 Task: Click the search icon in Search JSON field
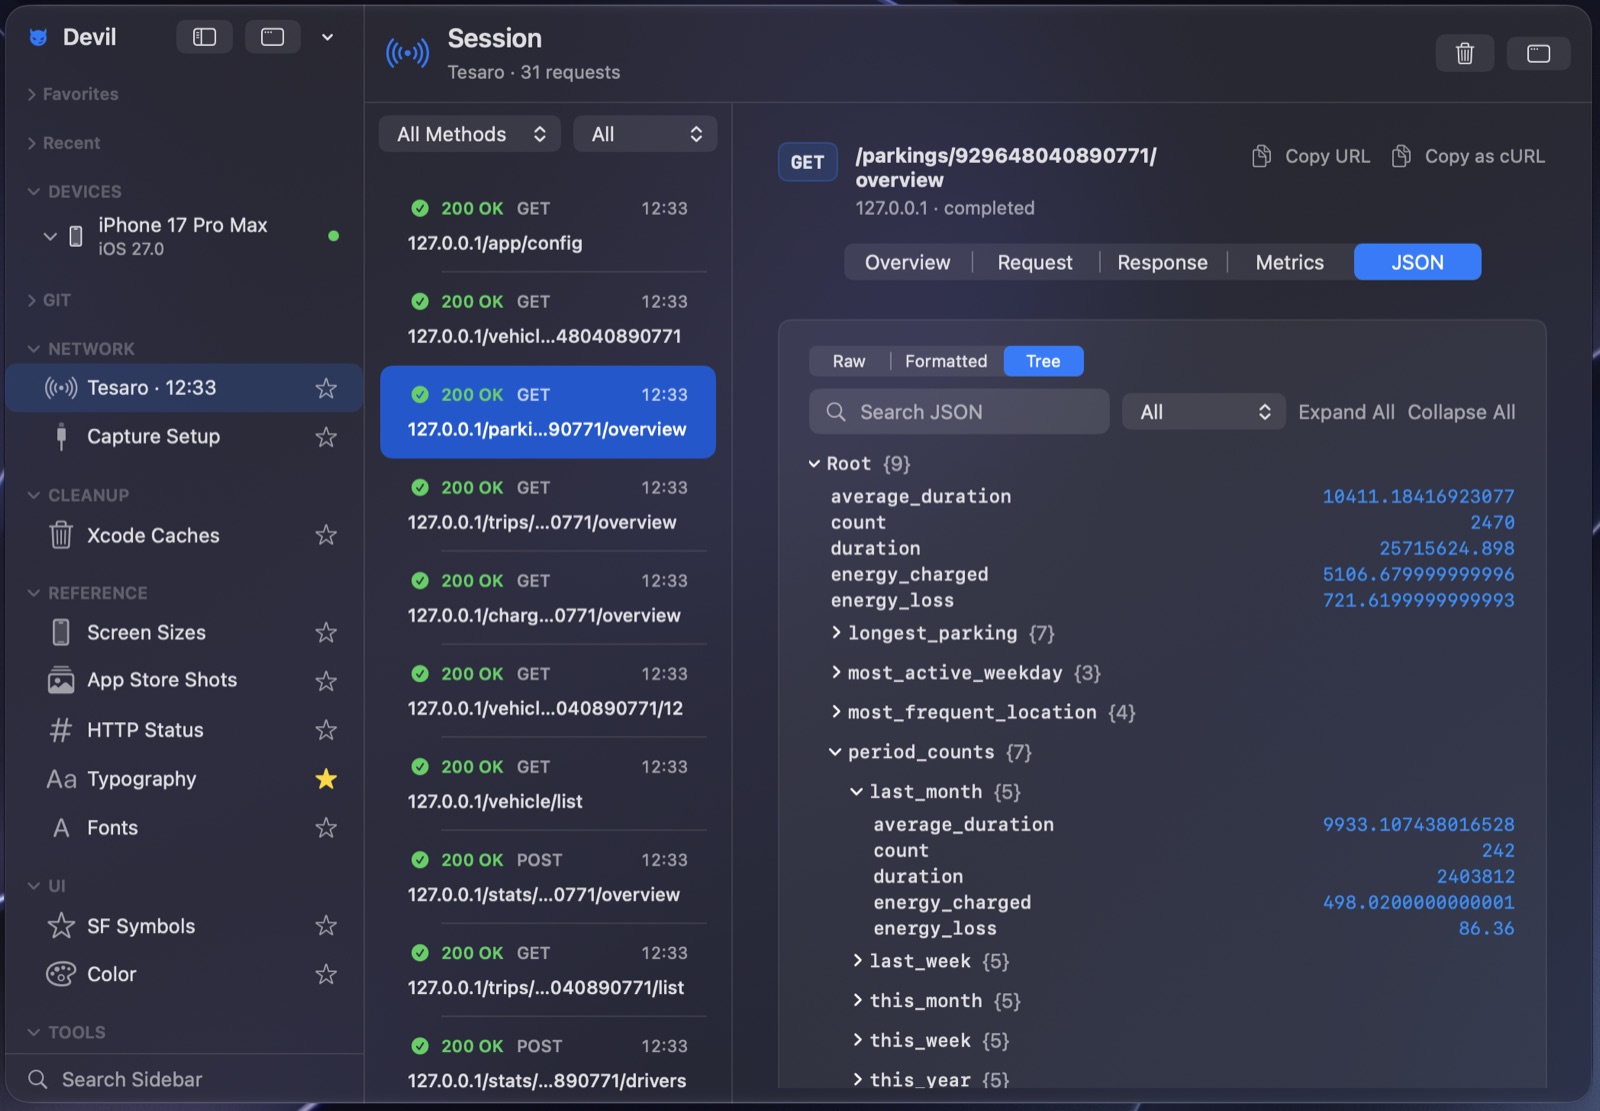pyautogui.click(x=836, y=412)
